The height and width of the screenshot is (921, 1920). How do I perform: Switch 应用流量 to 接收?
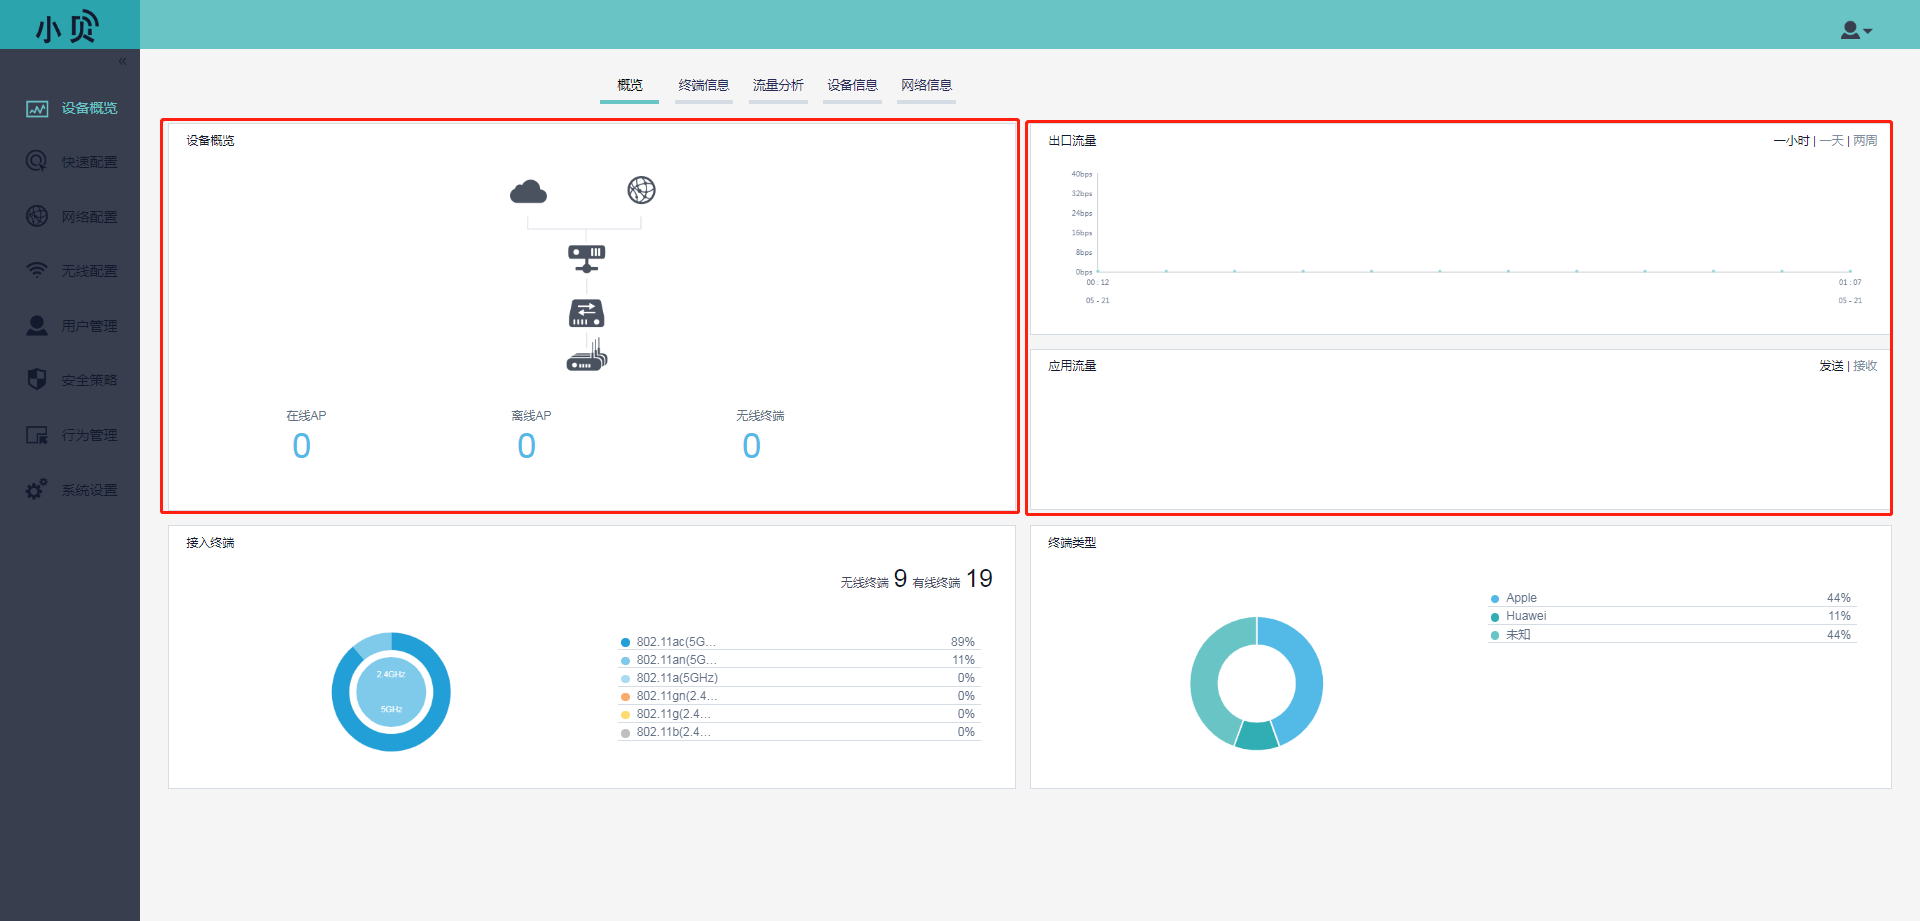click(x=1865, y=366)
